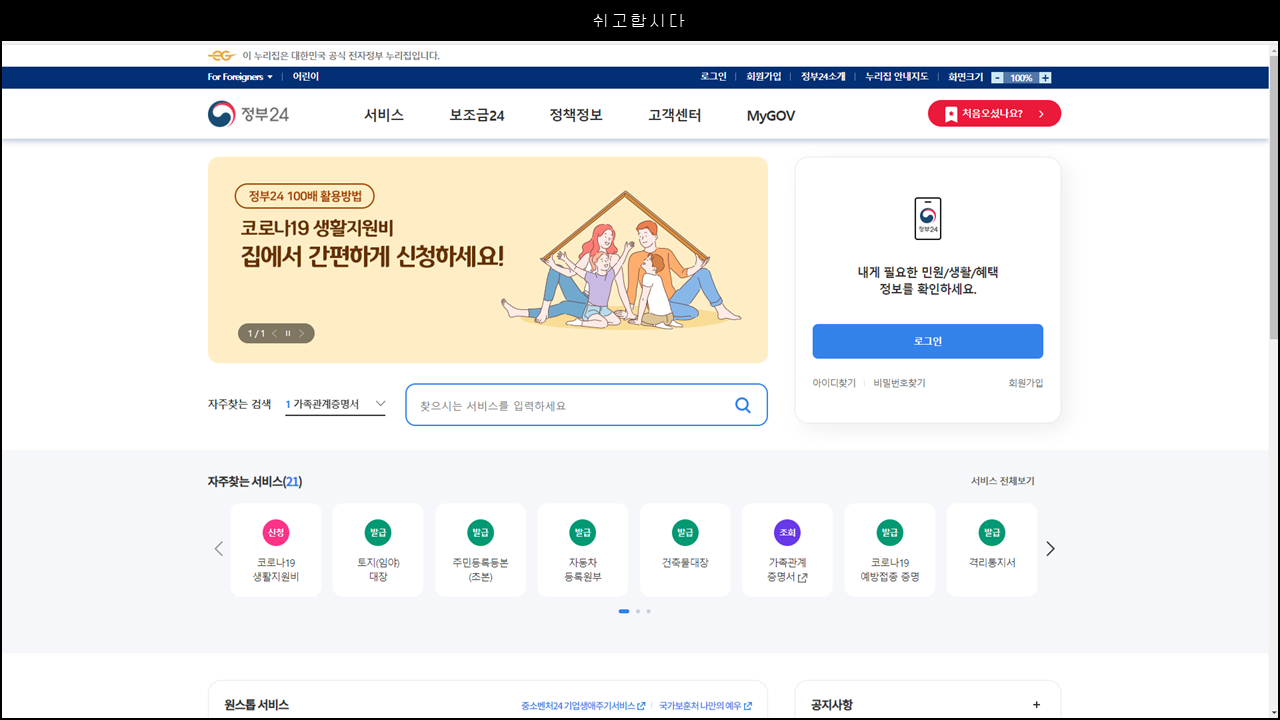
Task: Click the 원스톱 서비스 heading
Action: (x=257, y=705)
